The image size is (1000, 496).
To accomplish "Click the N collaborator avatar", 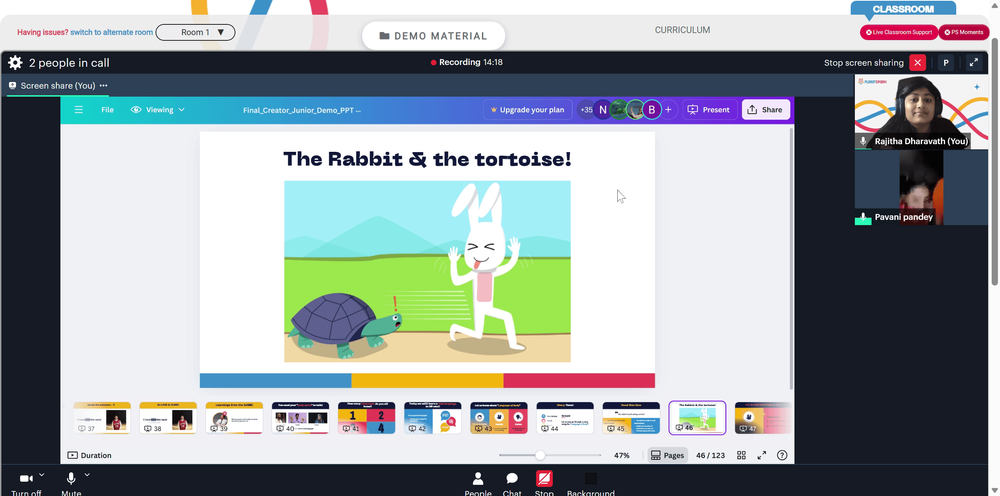I will [603, 110].
